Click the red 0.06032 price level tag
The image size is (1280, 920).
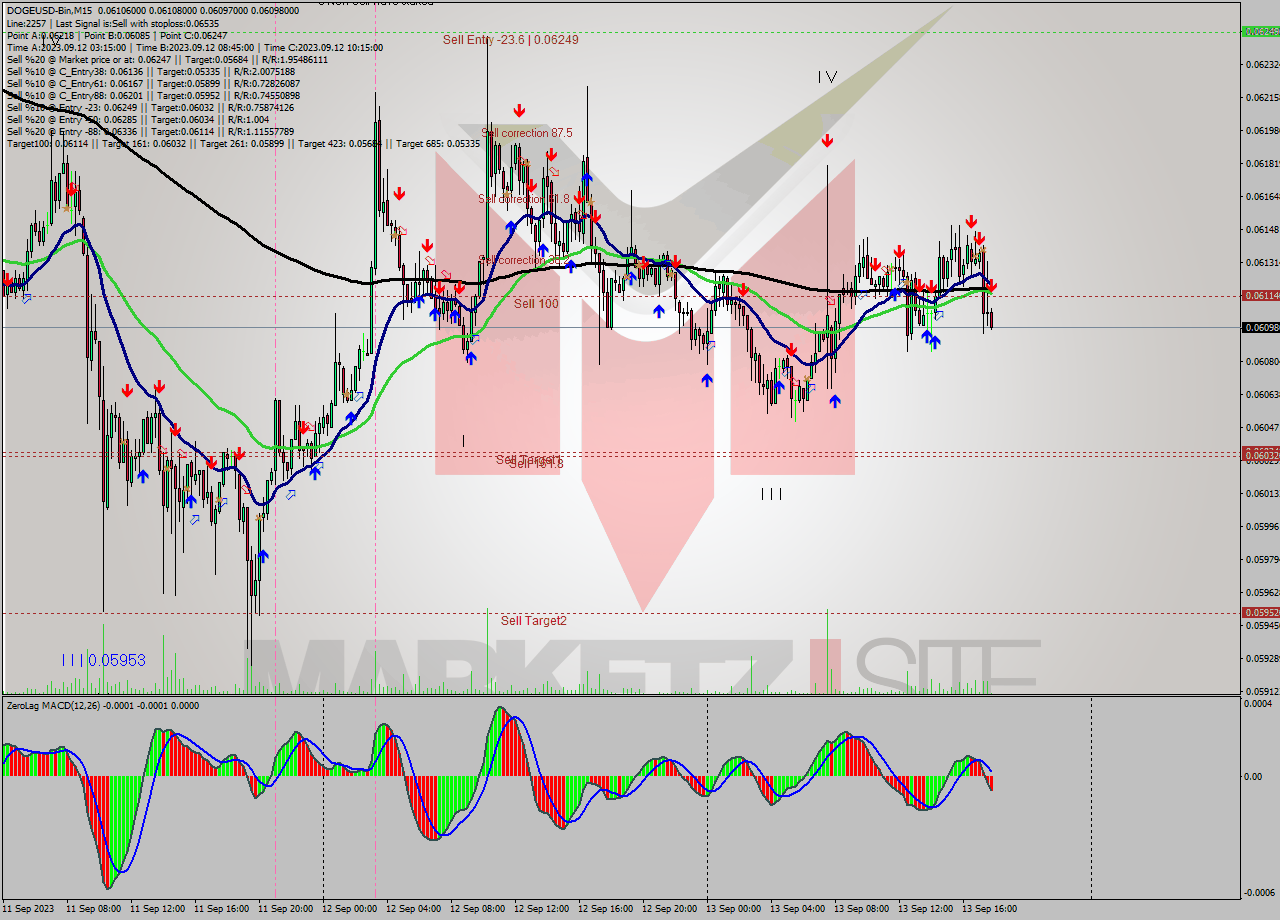(x=1259, y=455)
